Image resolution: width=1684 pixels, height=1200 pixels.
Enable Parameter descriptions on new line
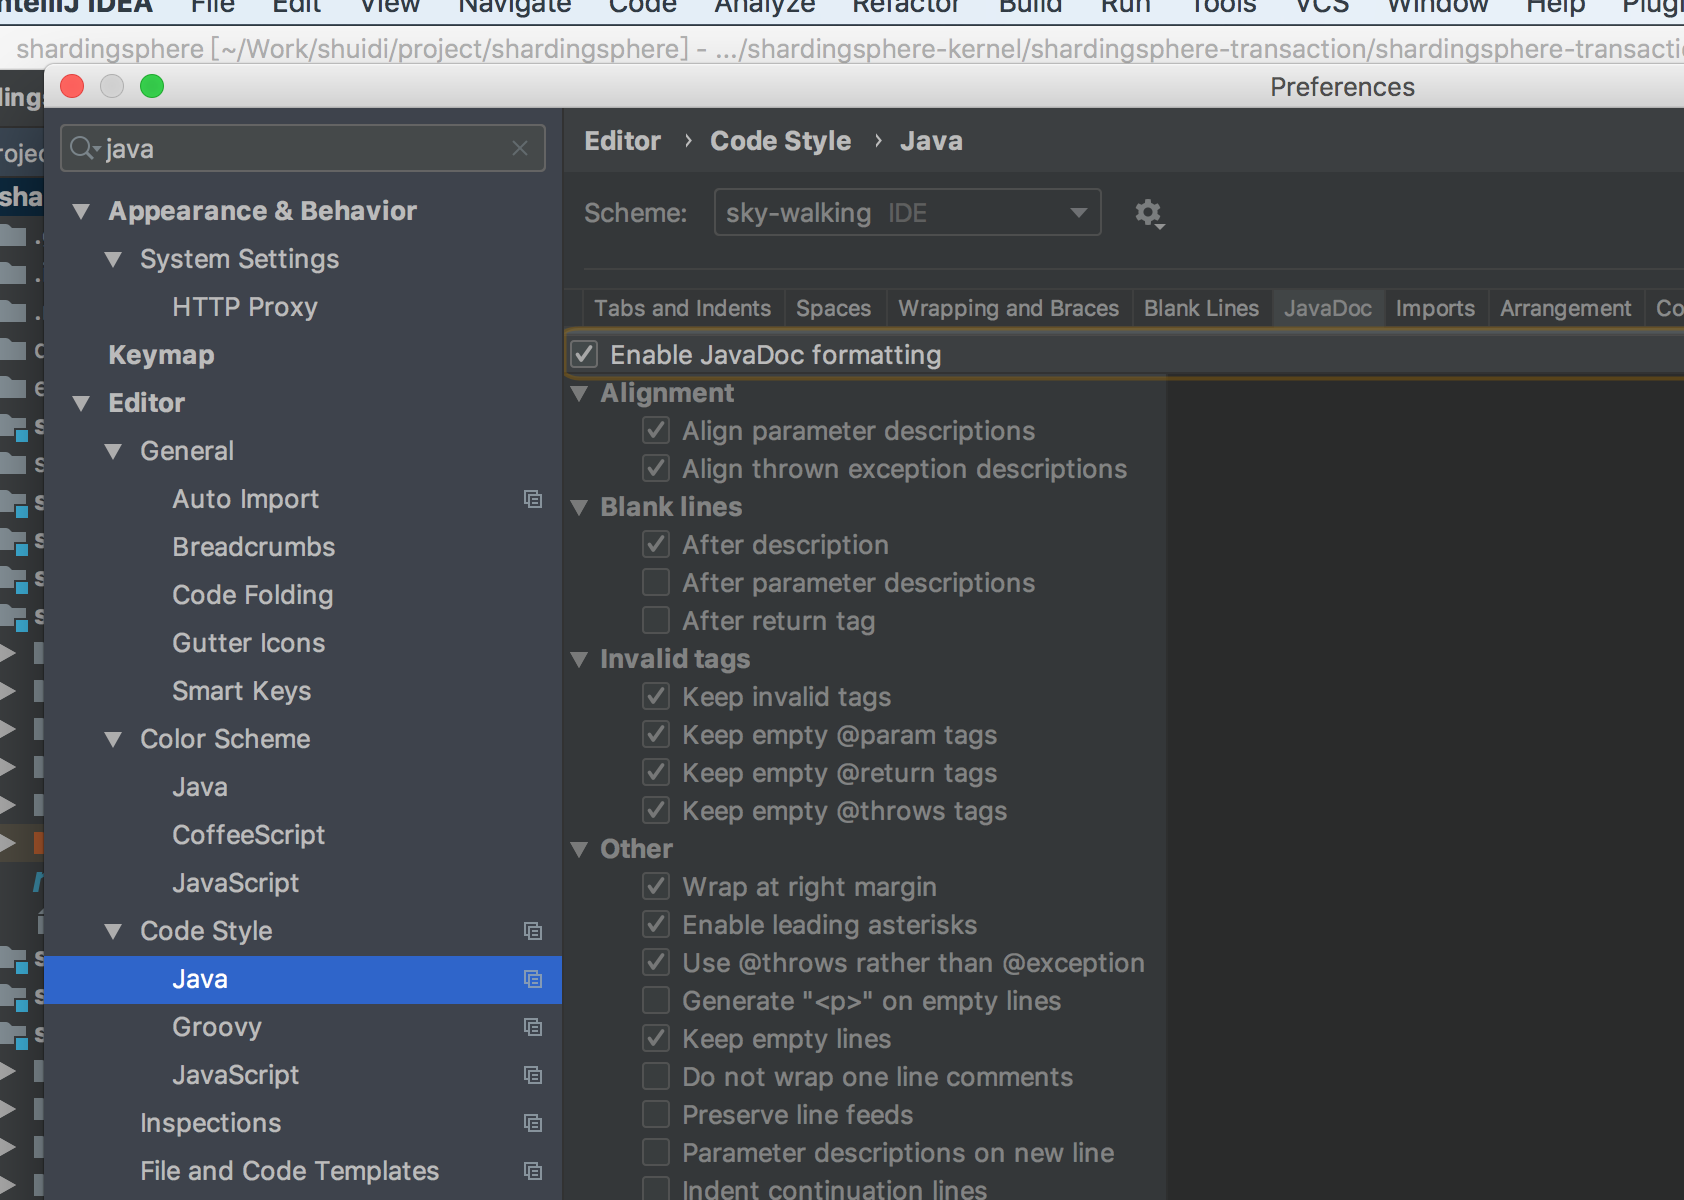coord(656,1153)
